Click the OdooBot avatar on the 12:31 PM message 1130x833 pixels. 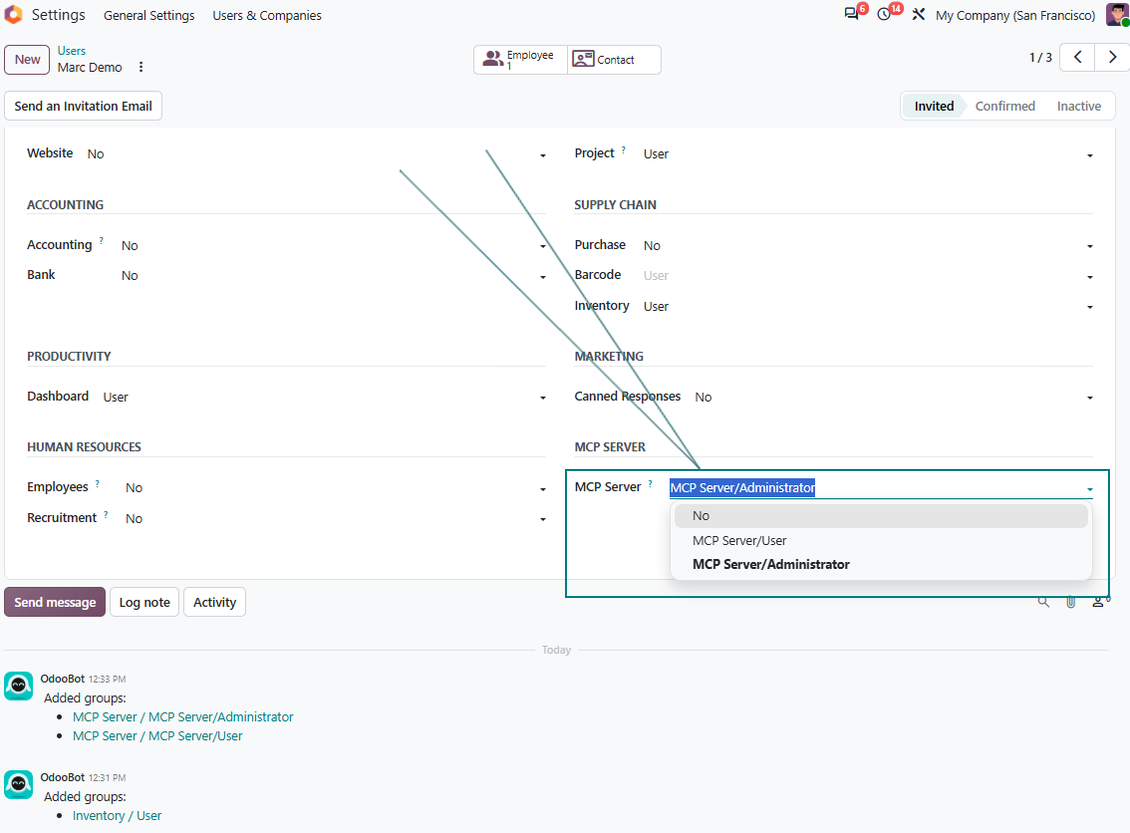tap(19, 785)
